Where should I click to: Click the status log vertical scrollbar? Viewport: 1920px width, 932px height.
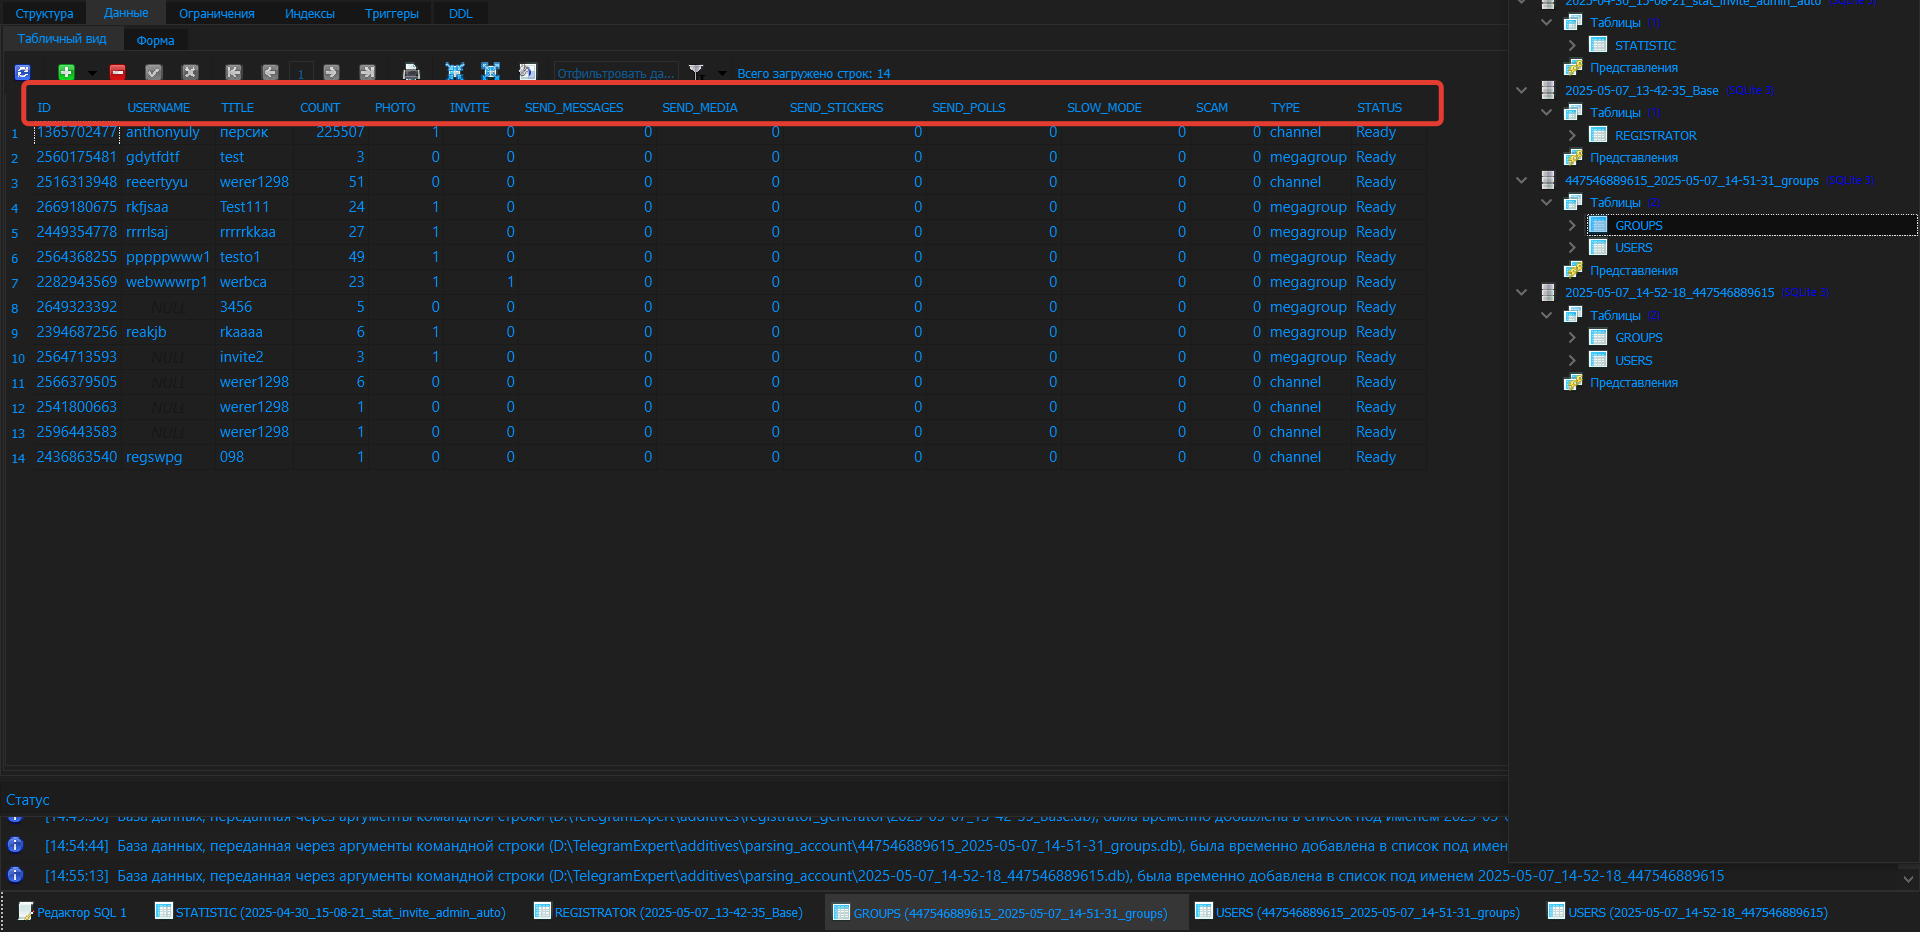pyautogui.click(x=1908, y=845)
